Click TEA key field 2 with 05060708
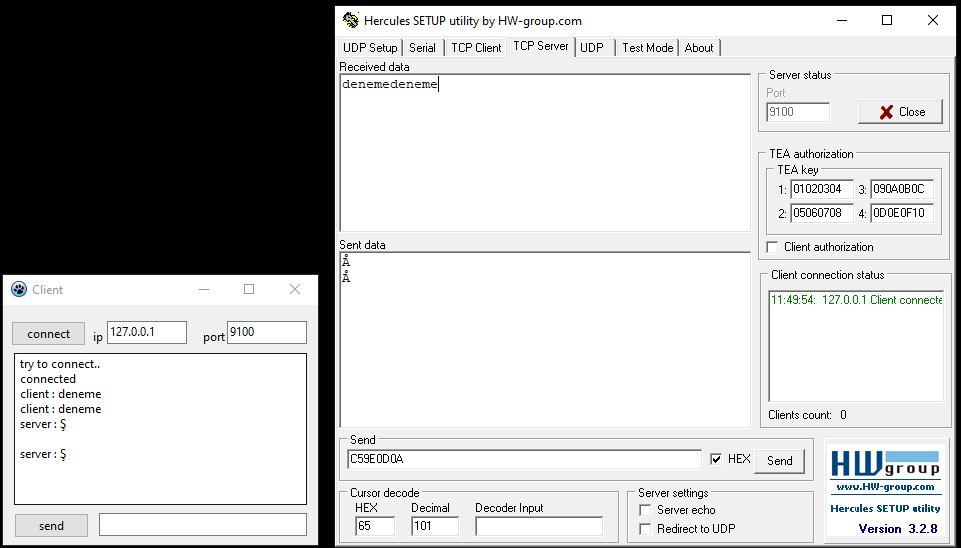 (821, 213)
